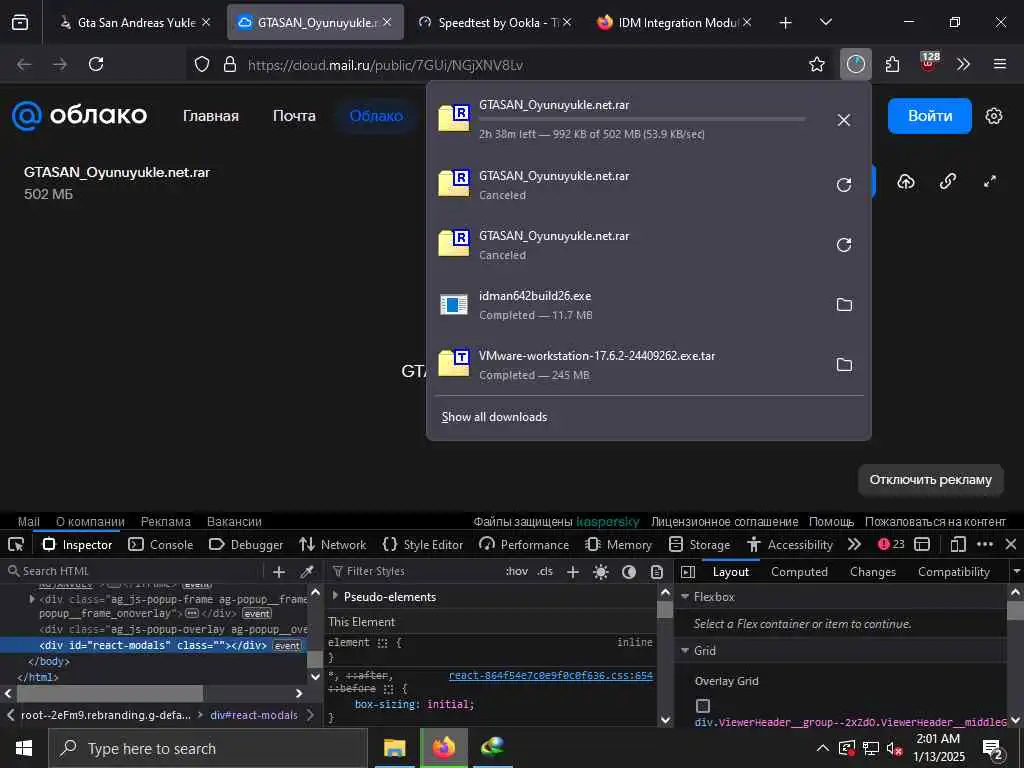This screenshot has height=768, width=1024.
Task: Open Show all downloads
Action: point(494,417)
